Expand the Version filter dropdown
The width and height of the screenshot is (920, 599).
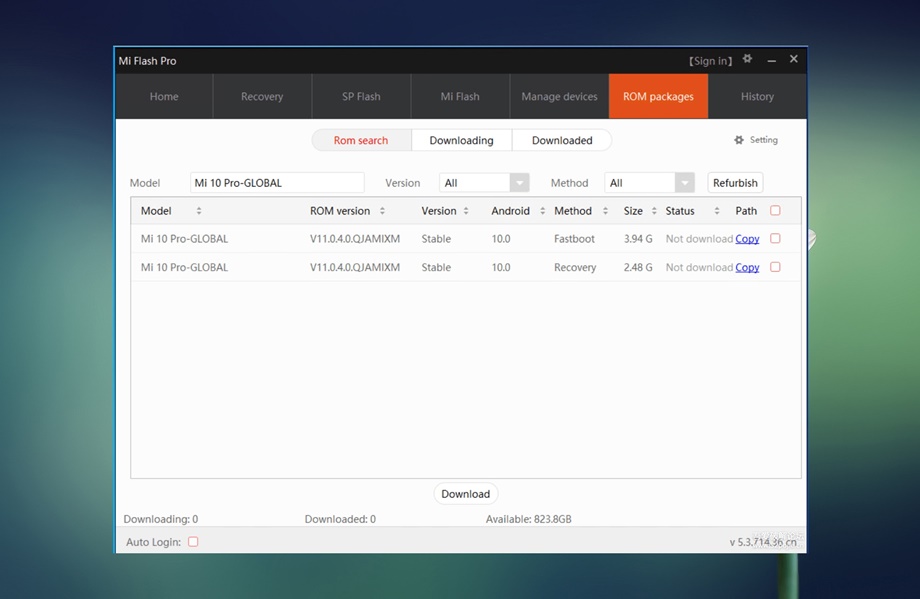tap(519, 183)
